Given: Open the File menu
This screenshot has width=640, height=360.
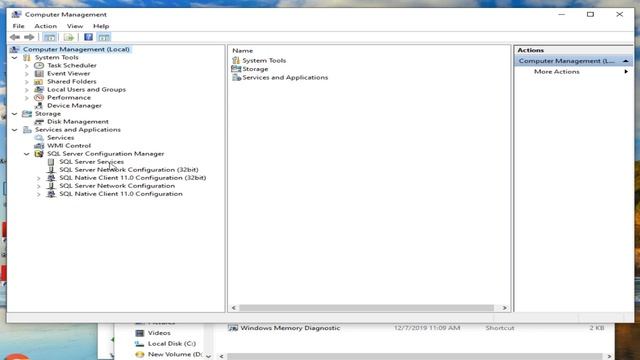Looking at the screenshot, I should tap(18, 26).
